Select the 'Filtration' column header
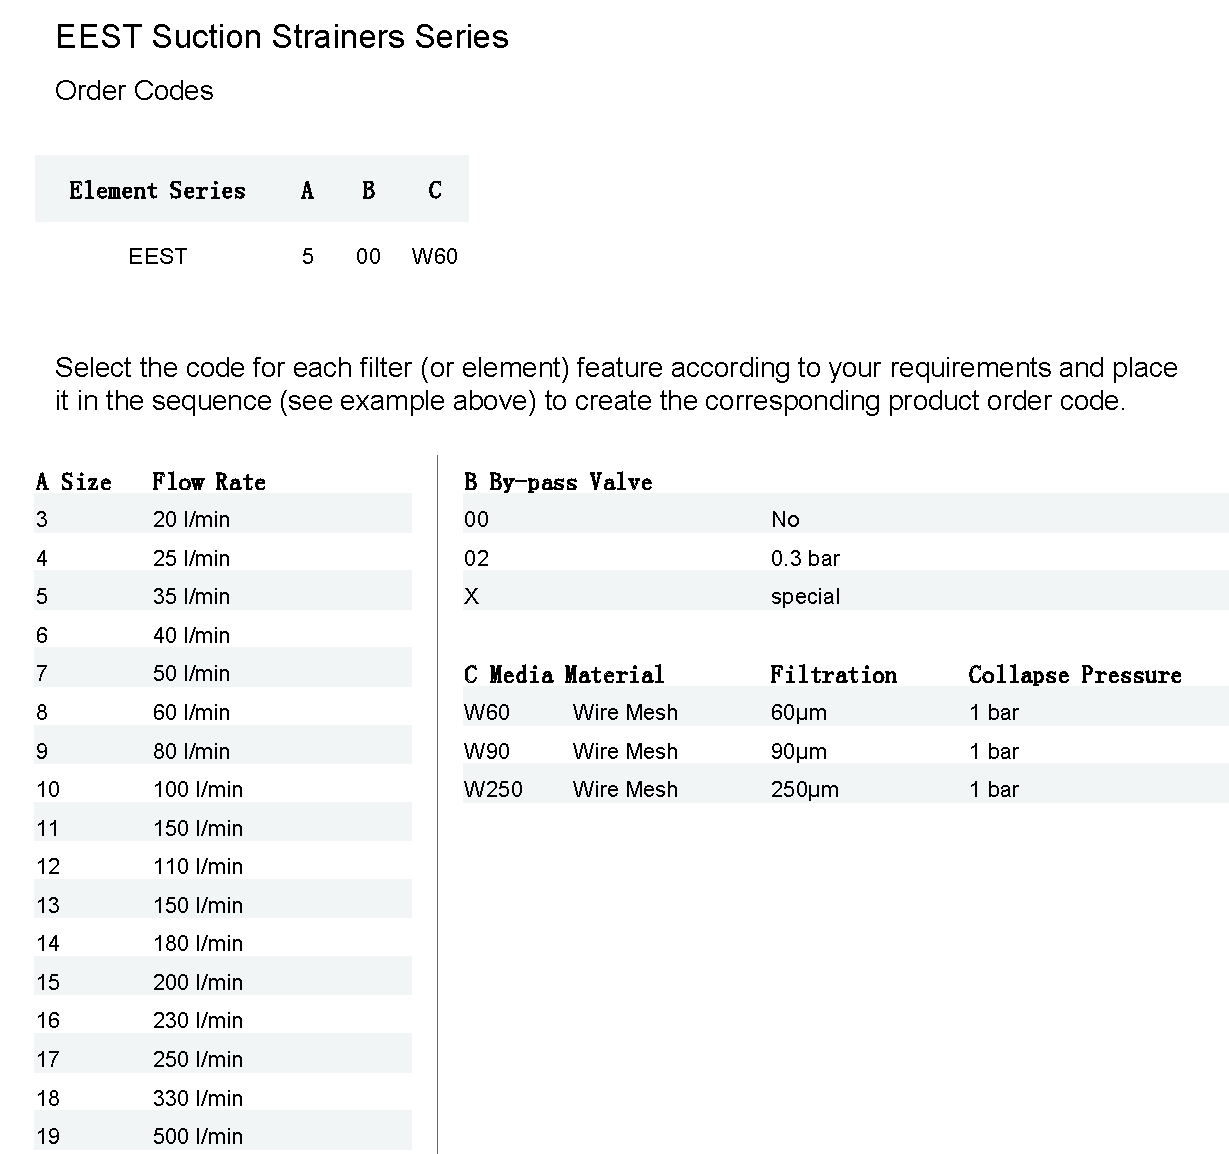 [x=833, y=675]
